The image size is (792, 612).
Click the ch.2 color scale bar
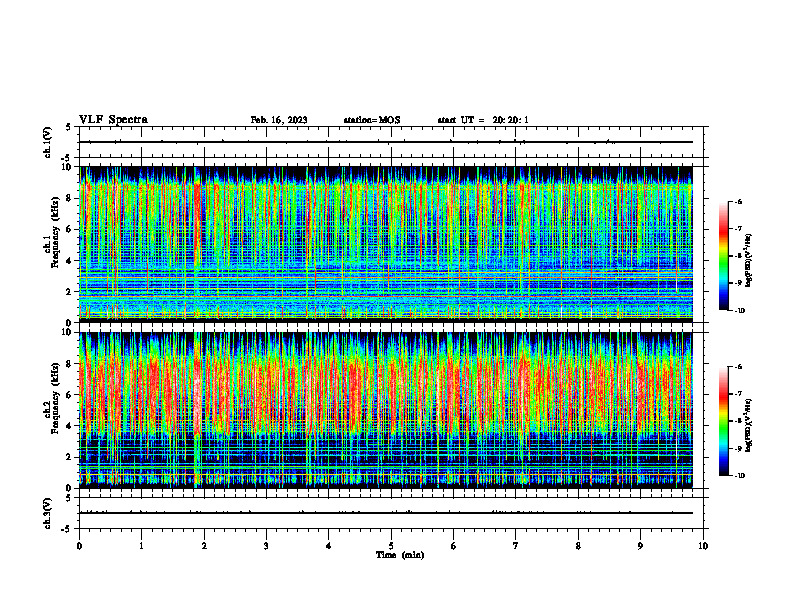723,421
